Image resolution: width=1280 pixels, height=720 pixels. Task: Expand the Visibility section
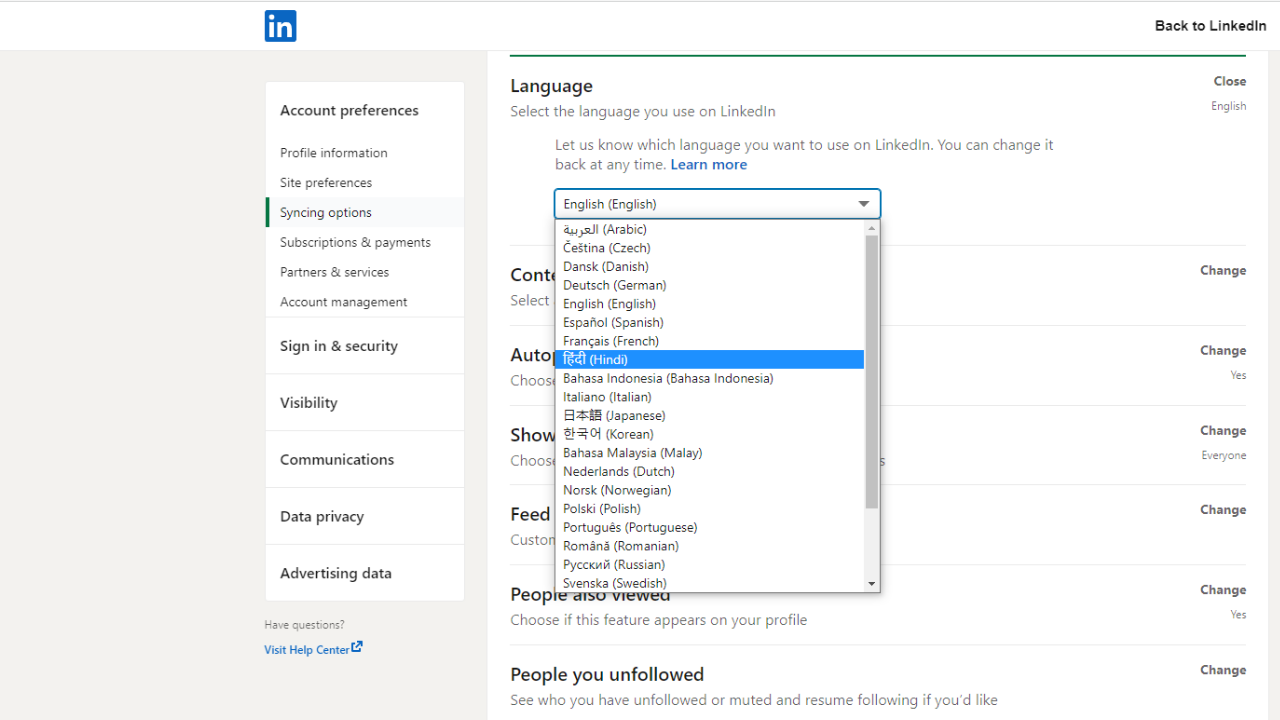[x=309, y=403]
